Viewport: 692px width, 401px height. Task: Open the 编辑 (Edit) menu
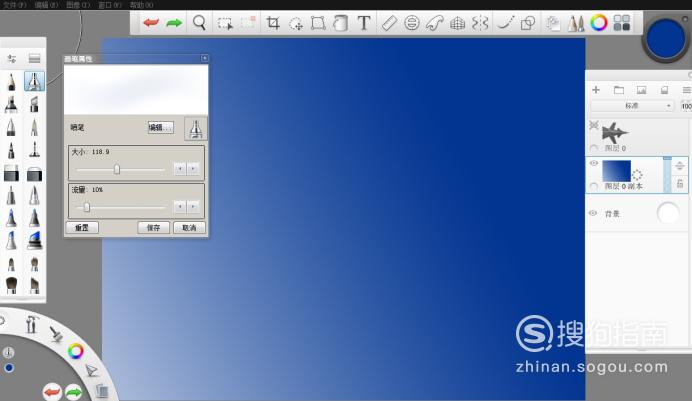46,5
